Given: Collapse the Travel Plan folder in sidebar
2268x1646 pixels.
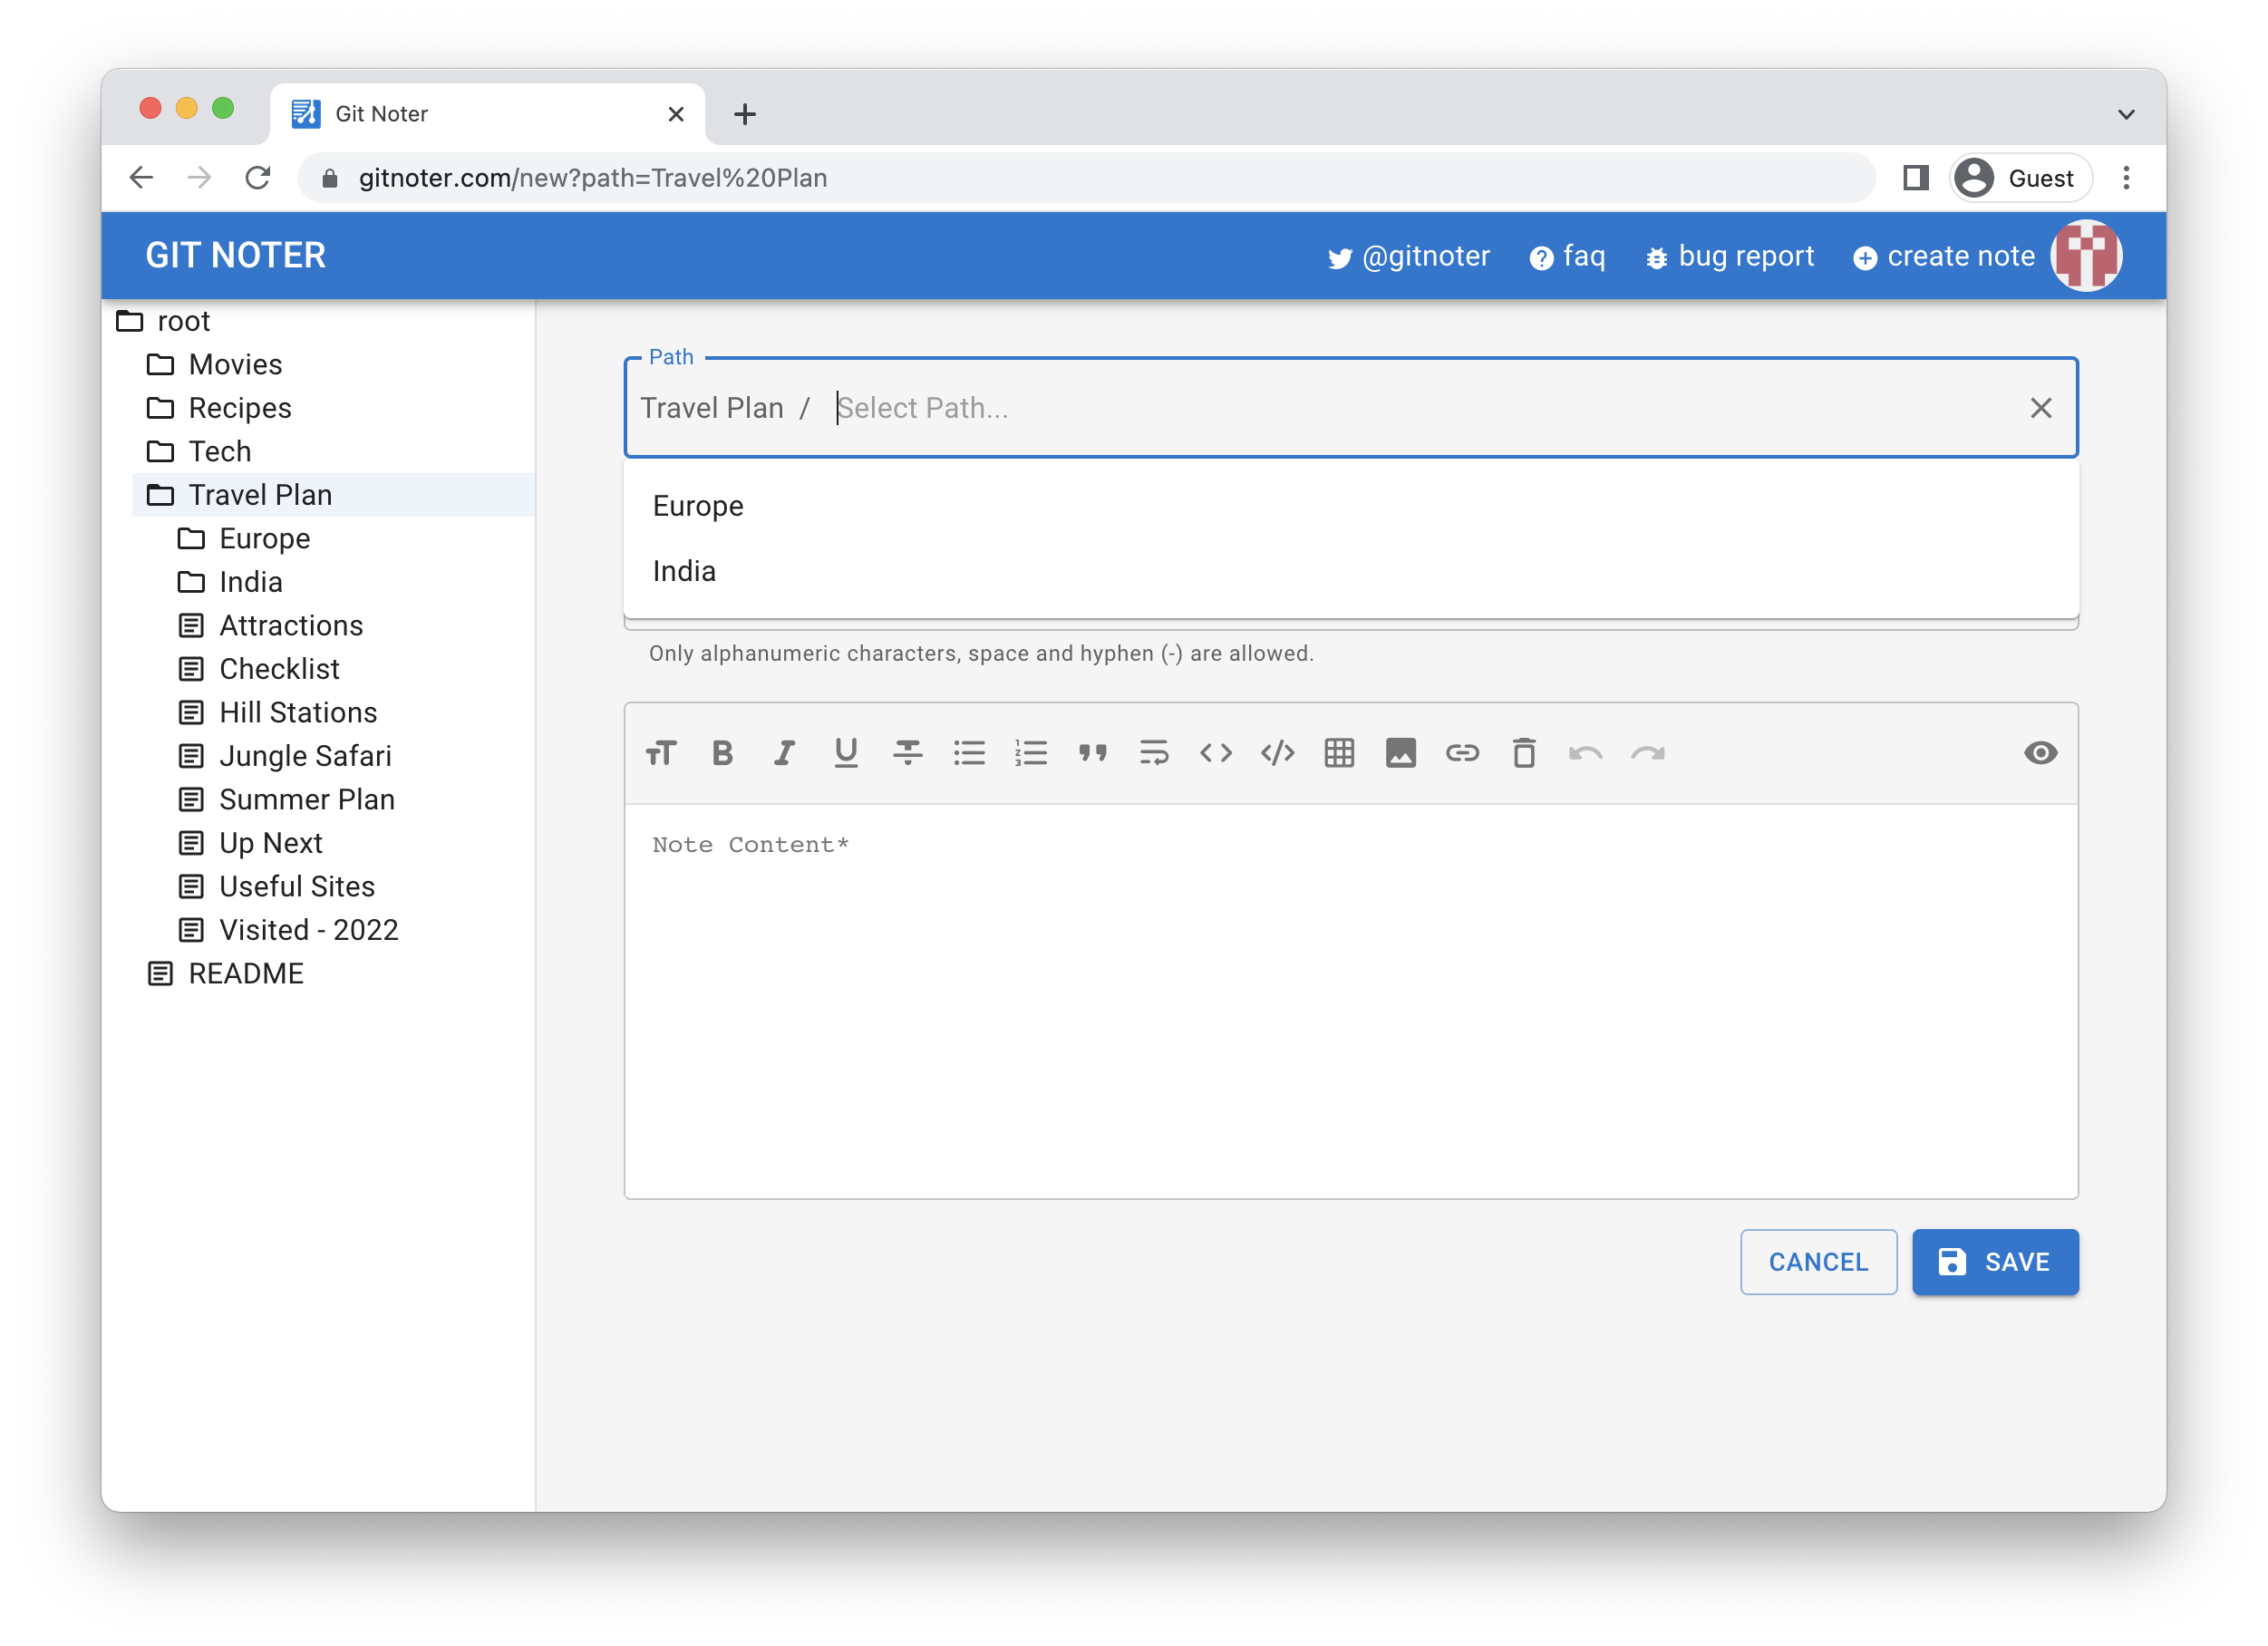Looking at the screenshot, I should (x=260, y=495).
